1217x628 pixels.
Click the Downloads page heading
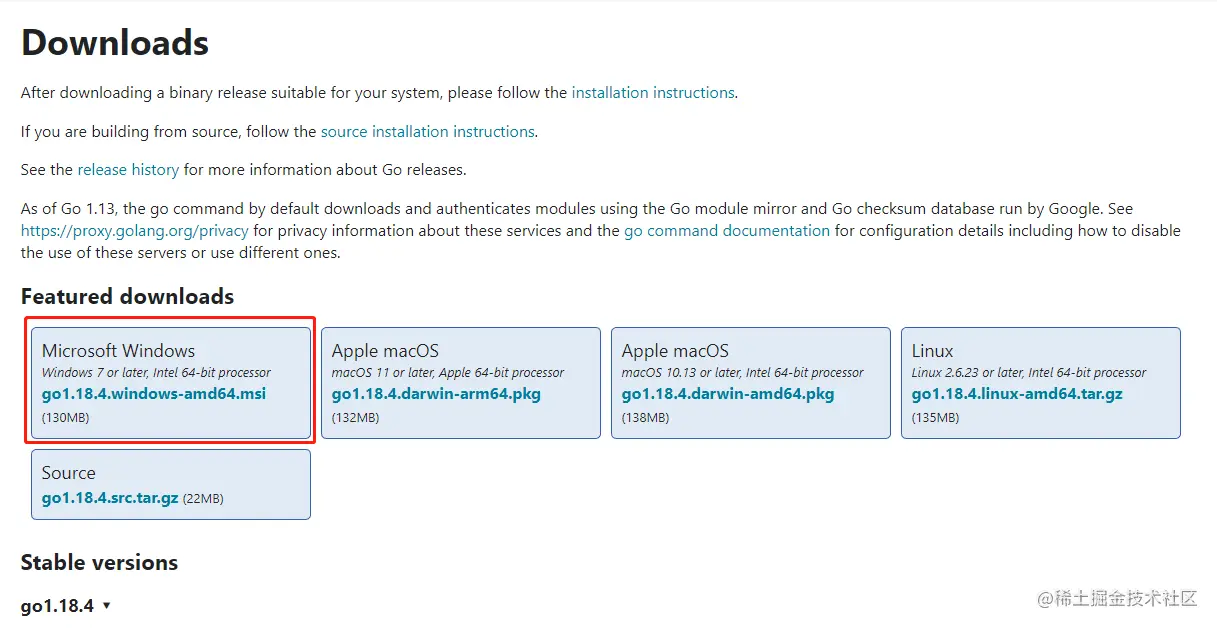click(x=115, y=43)
